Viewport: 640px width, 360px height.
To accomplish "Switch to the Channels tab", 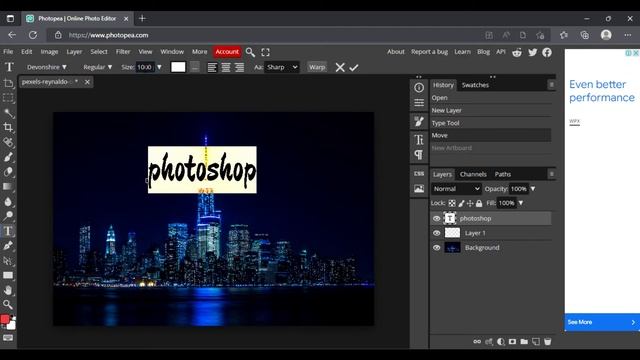I will click(x=473, y=174).
